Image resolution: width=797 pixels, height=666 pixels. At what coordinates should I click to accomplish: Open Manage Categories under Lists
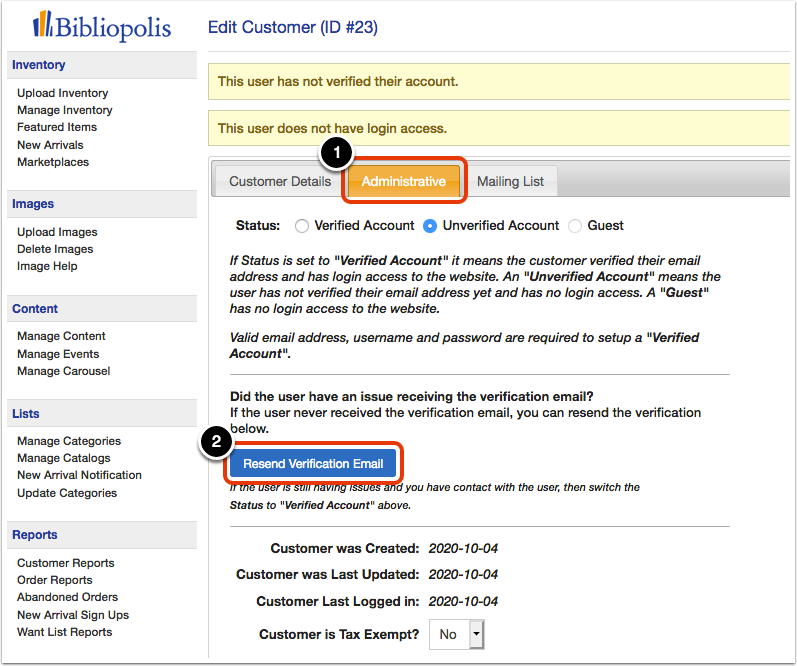point(69,441)
